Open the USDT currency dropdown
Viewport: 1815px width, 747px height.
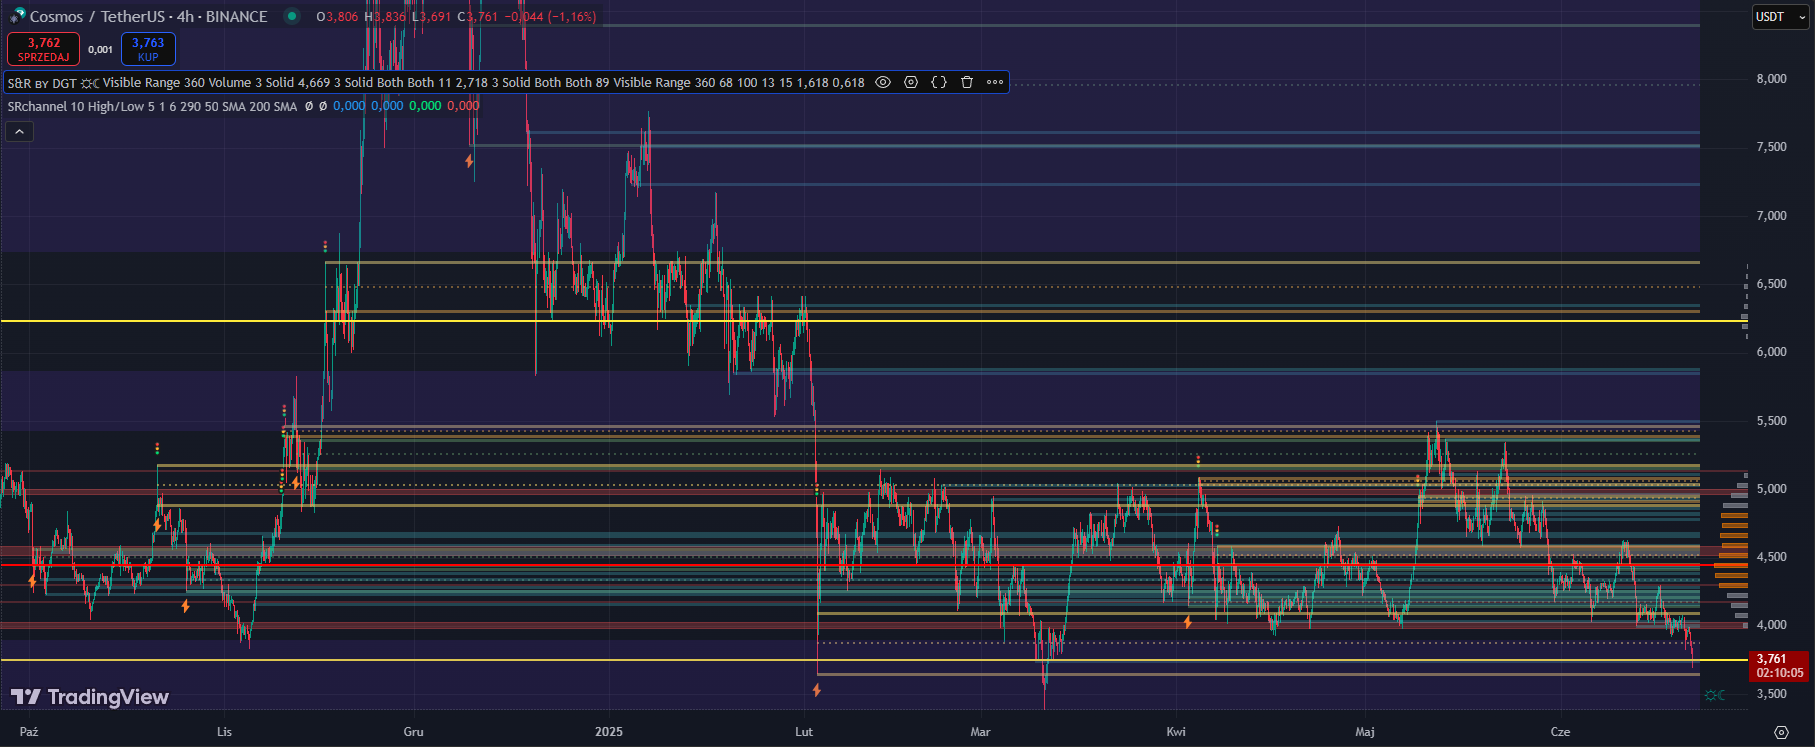coord(1780,17)
